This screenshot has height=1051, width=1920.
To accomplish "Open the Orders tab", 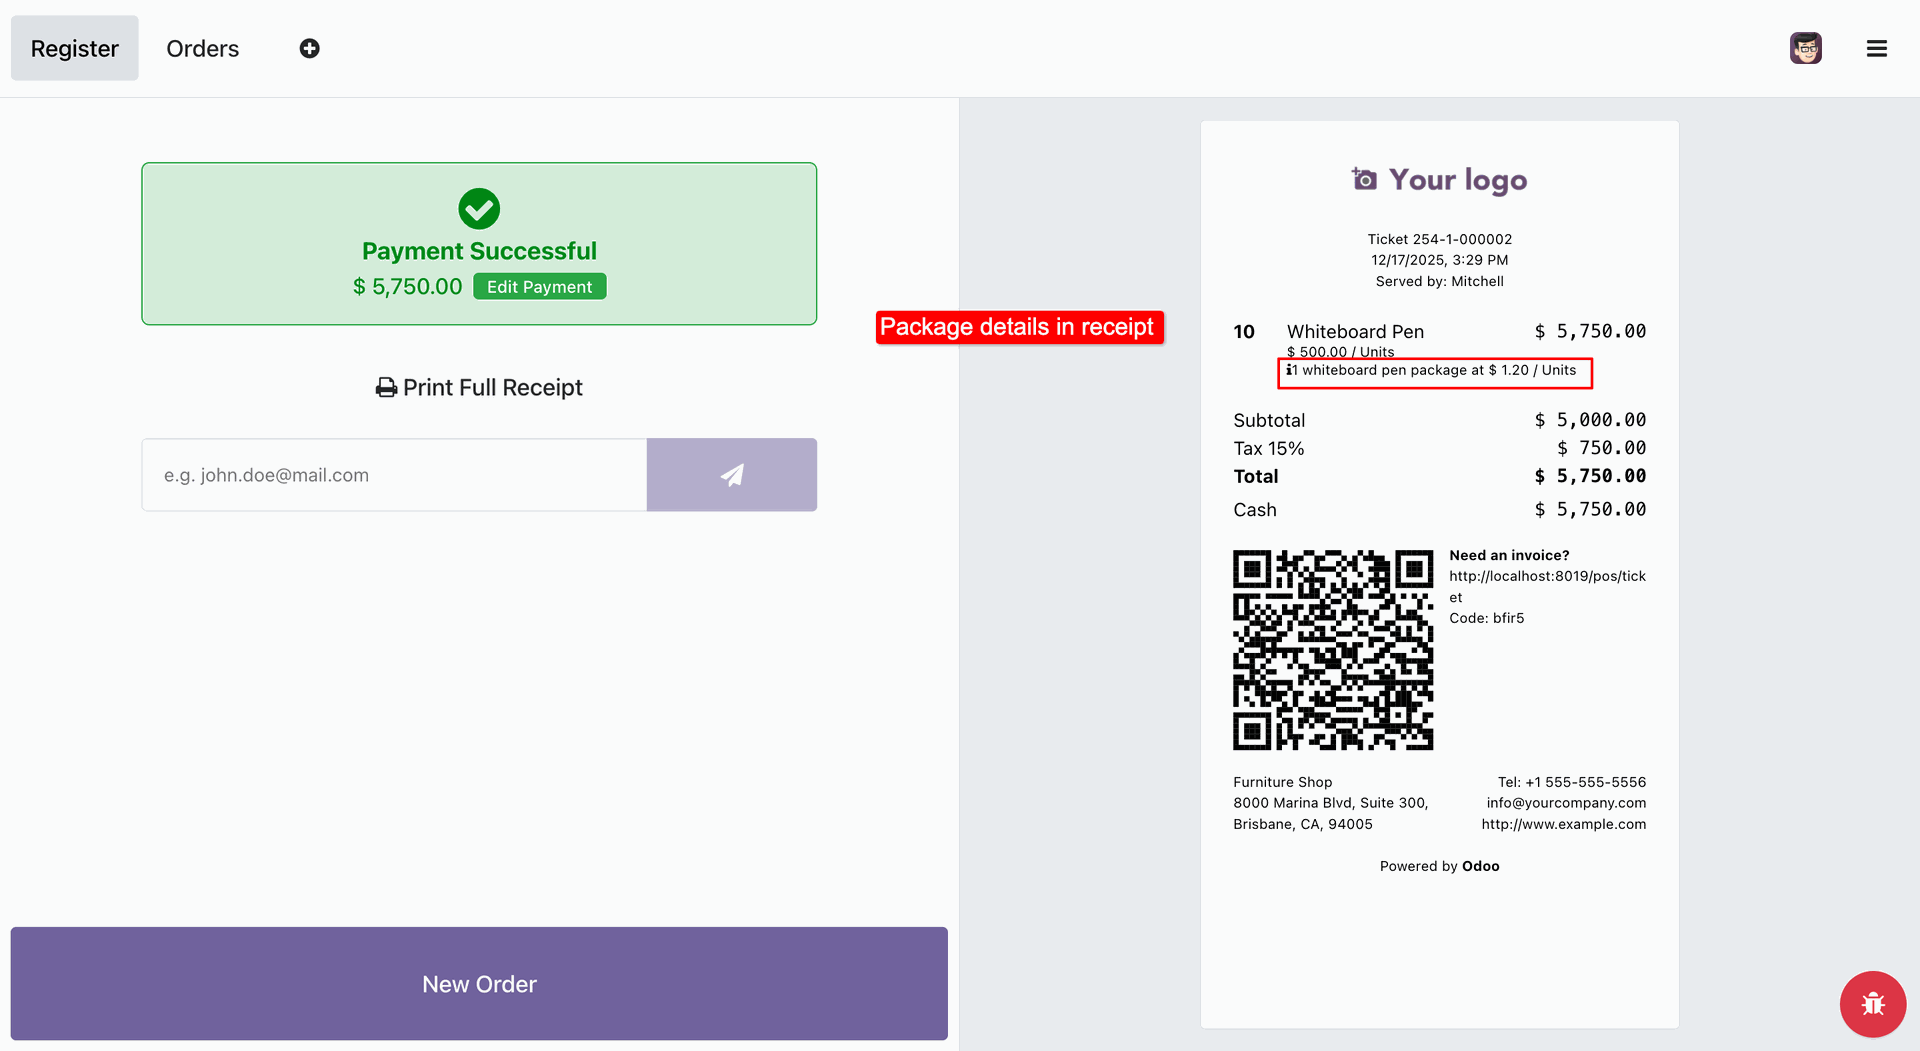I will 202,48.
